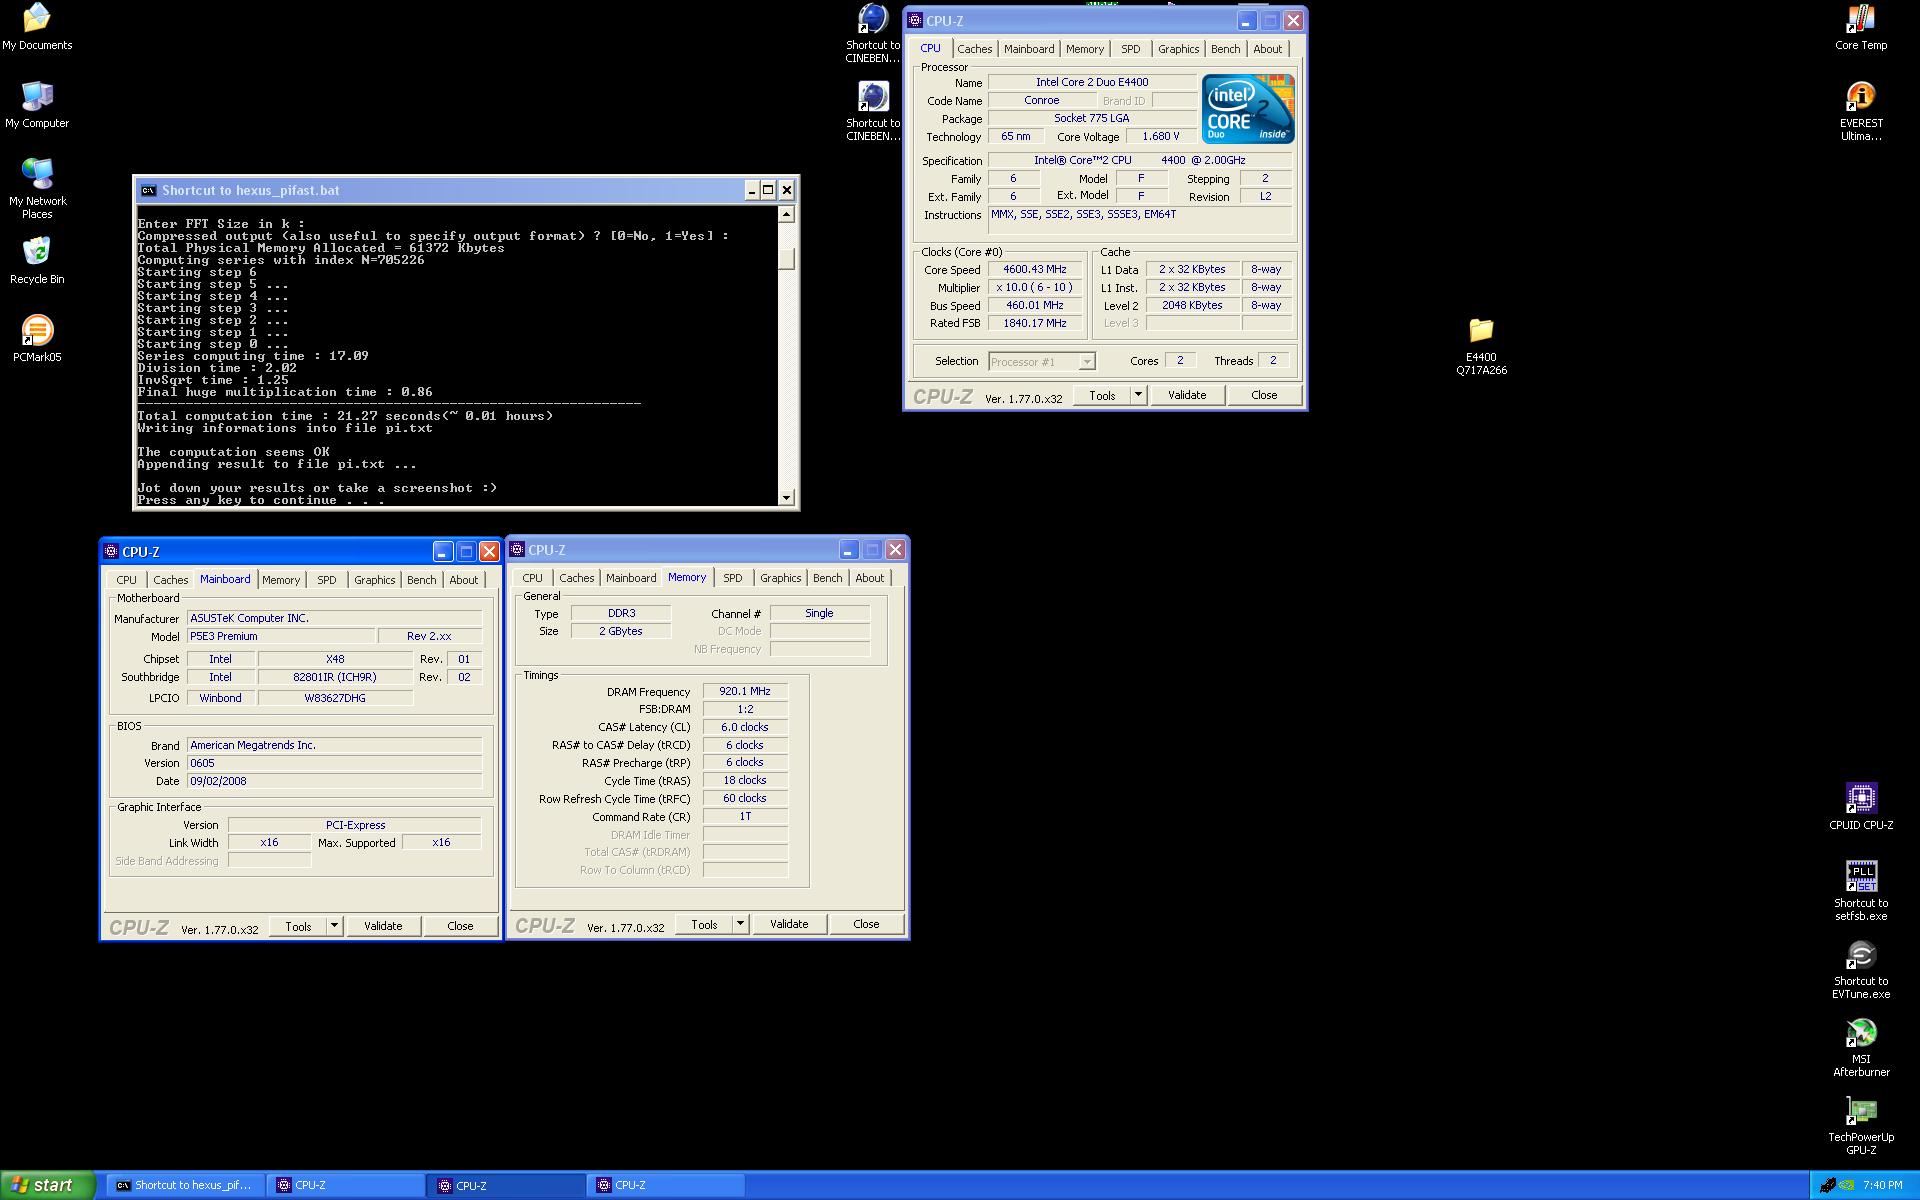Launch MSI Afterburner desktop icon
The height and width of the screenshot is (1200, 1920).
[x=1861, y=1047]
